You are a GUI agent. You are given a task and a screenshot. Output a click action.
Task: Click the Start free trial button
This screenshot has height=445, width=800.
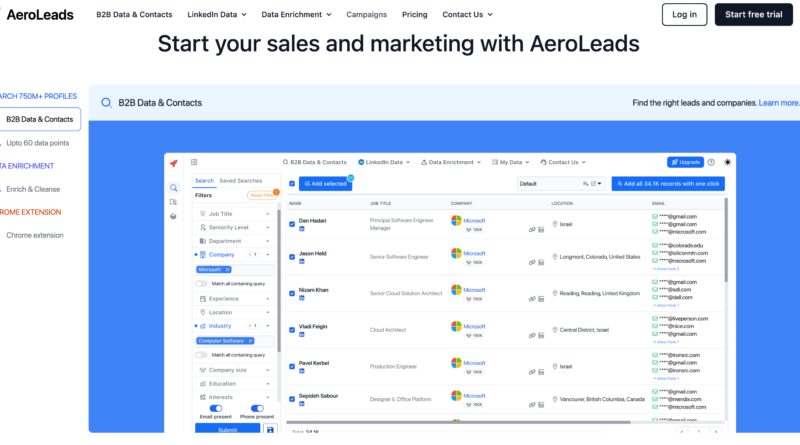click(754, 14)
